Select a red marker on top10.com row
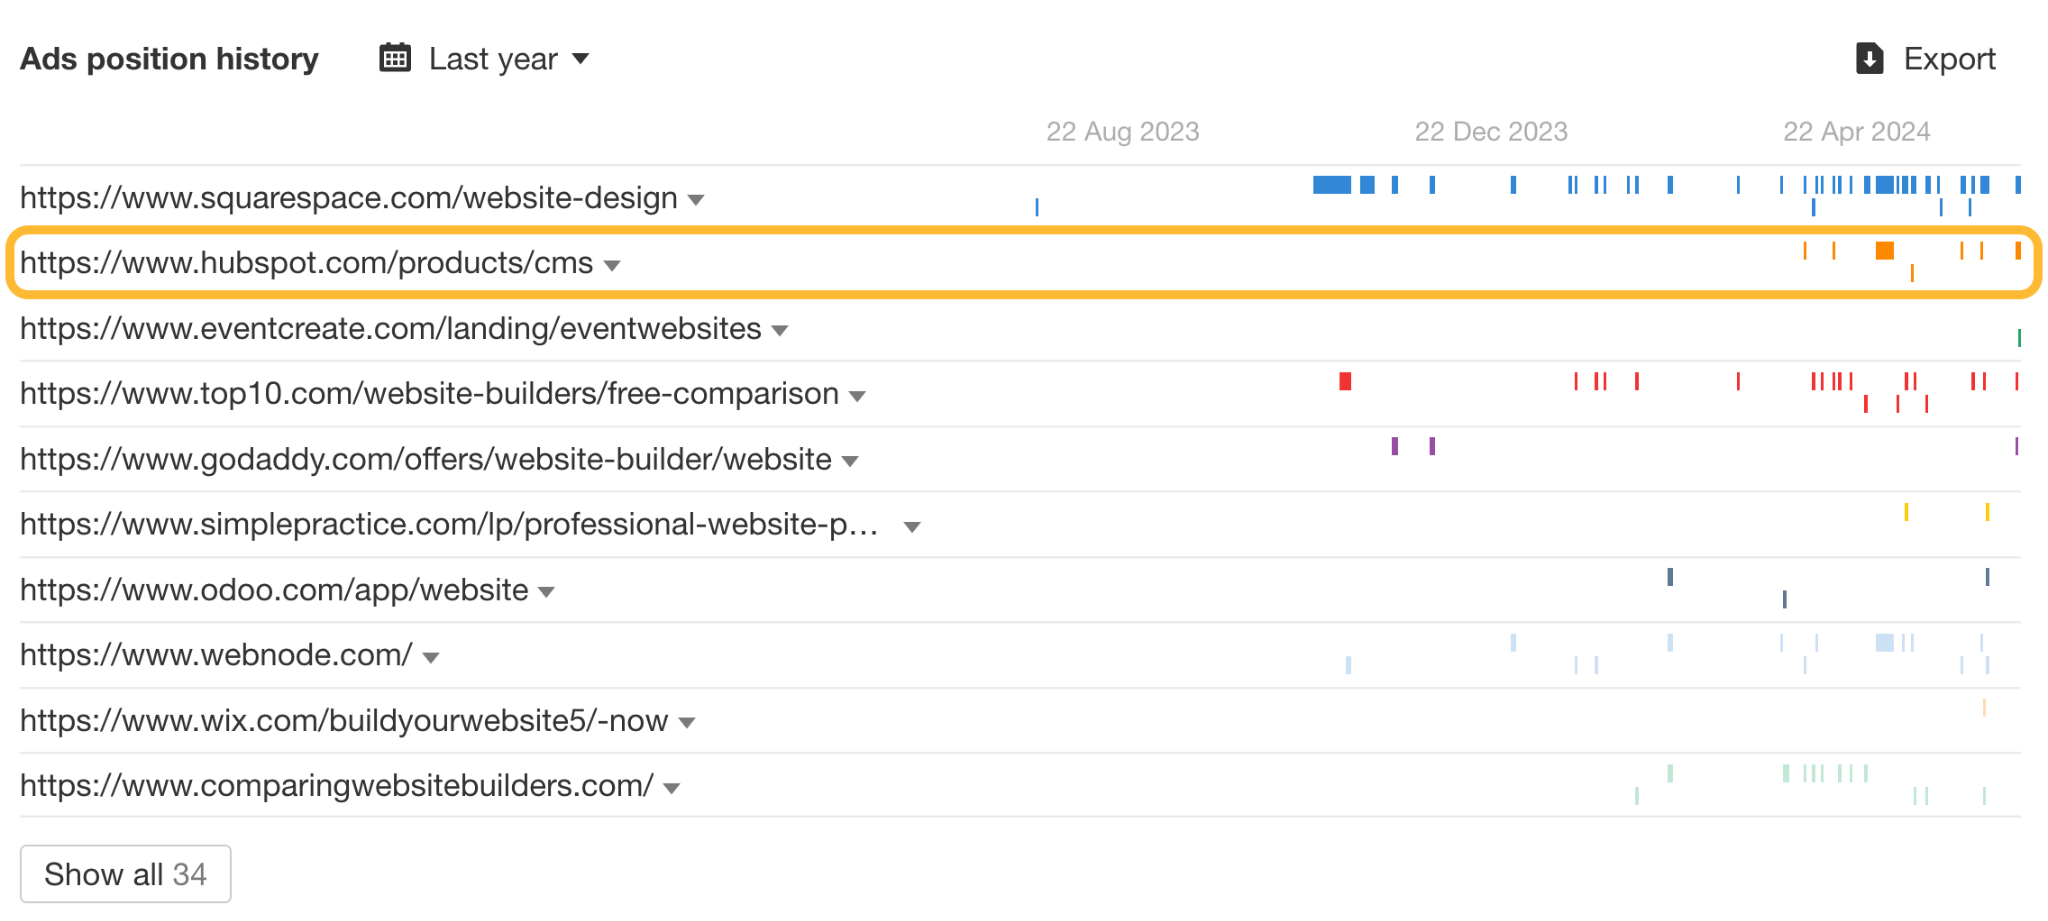The image size is (2048, 921). [1346, 381]
